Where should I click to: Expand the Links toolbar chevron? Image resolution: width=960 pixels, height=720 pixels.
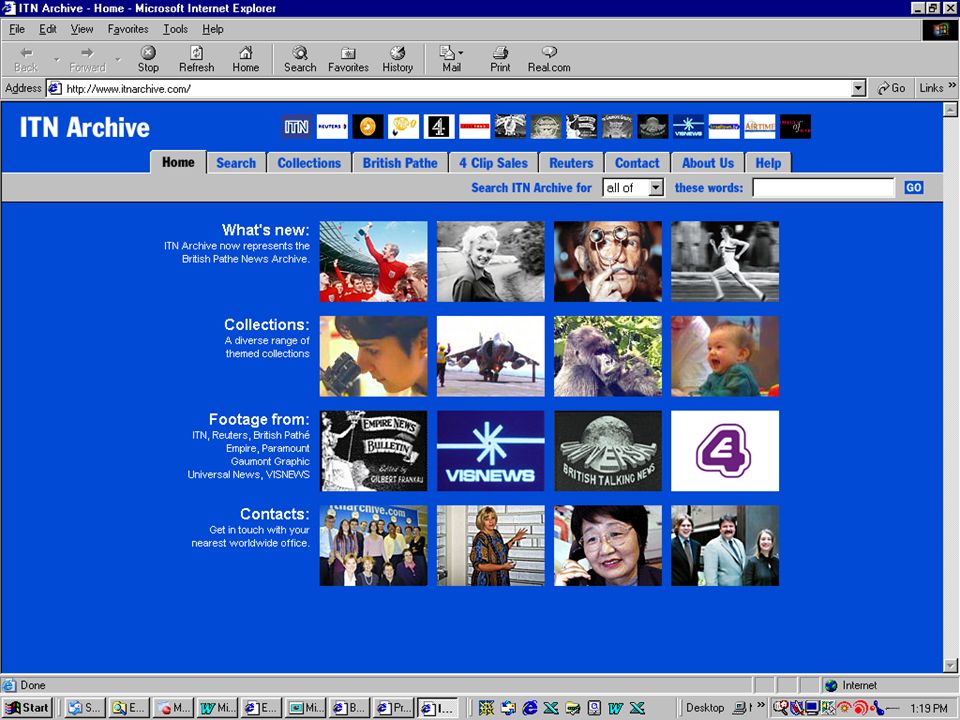pyautogui.click(x=951, y=86)
